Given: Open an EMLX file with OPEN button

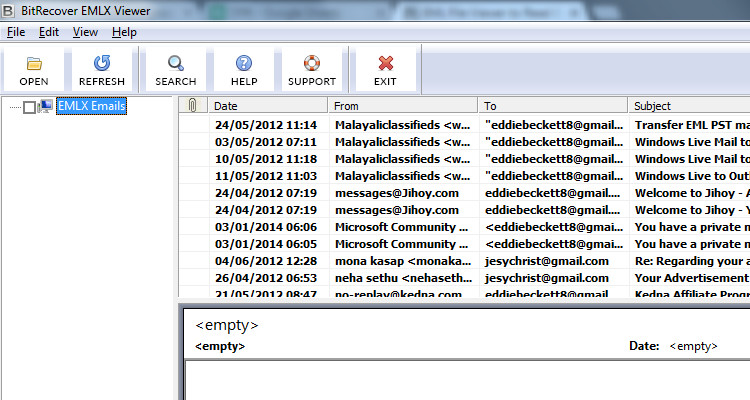Looking at the screenshot, I should click(33, 70).
